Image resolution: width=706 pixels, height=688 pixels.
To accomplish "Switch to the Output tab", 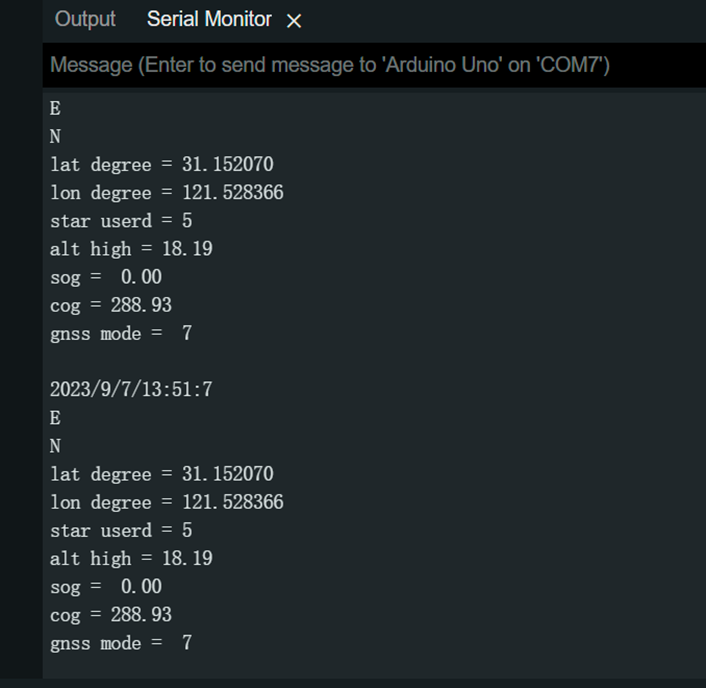I will 85,19.
